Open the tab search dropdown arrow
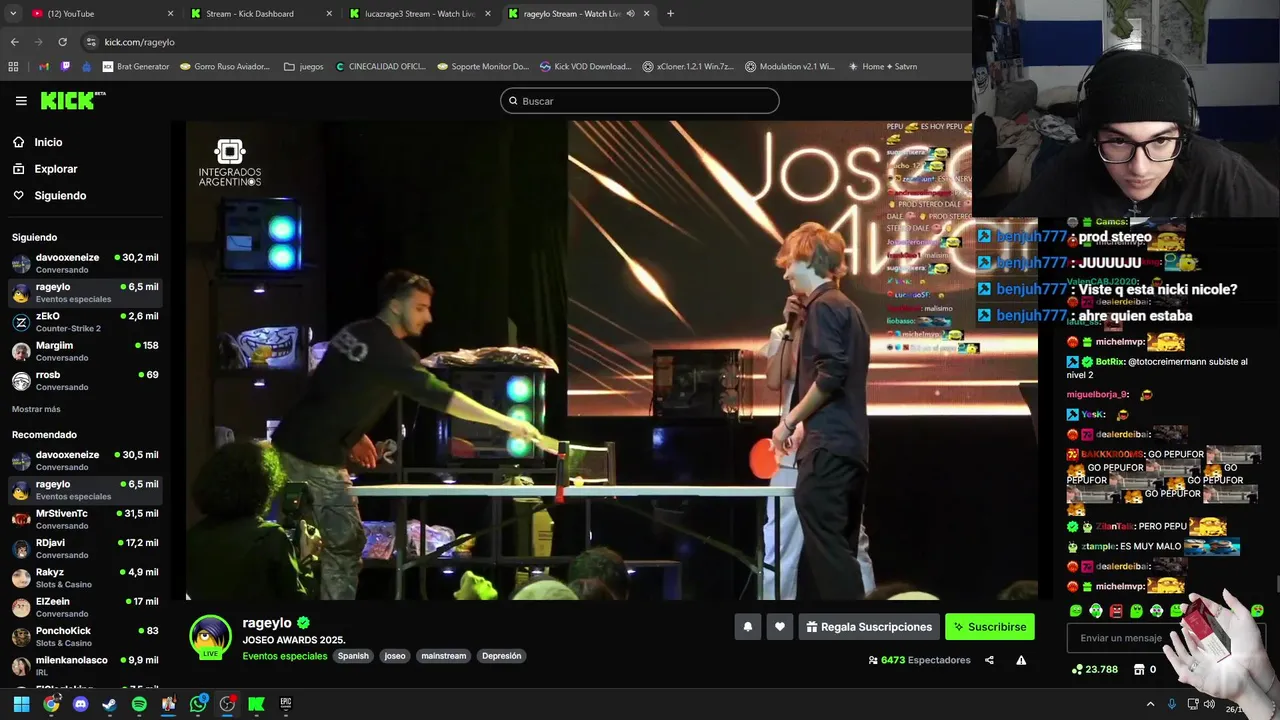1280x720 pixels. 11,14
